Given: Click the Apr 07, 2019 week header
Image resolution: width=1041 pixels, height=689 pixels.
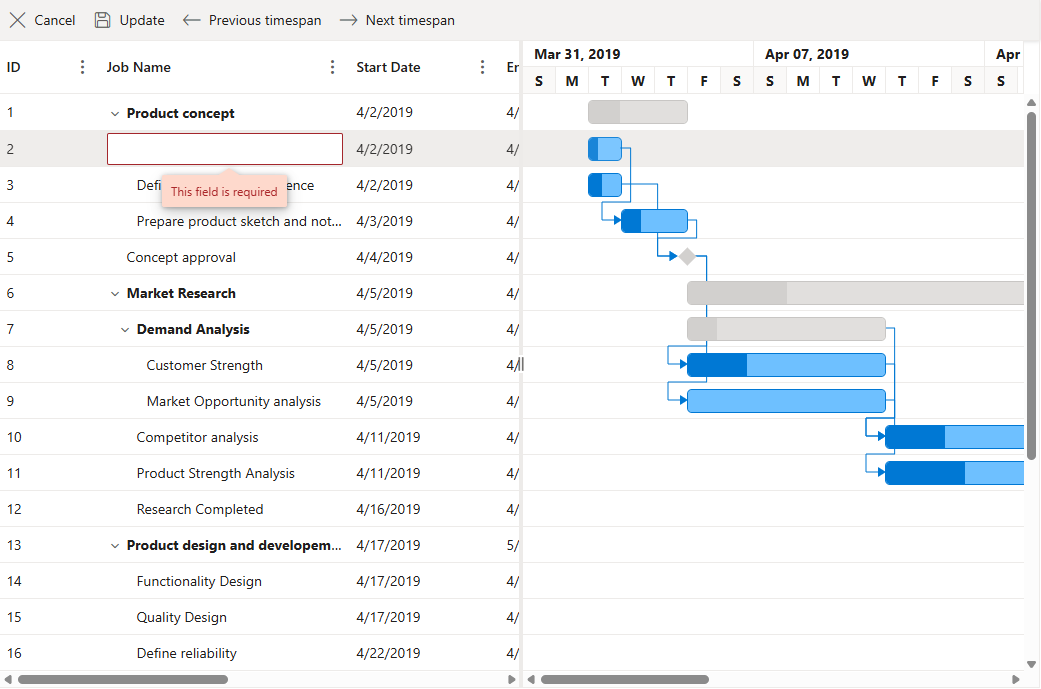Looking at the screenshot, I should [x=807, y=54].
